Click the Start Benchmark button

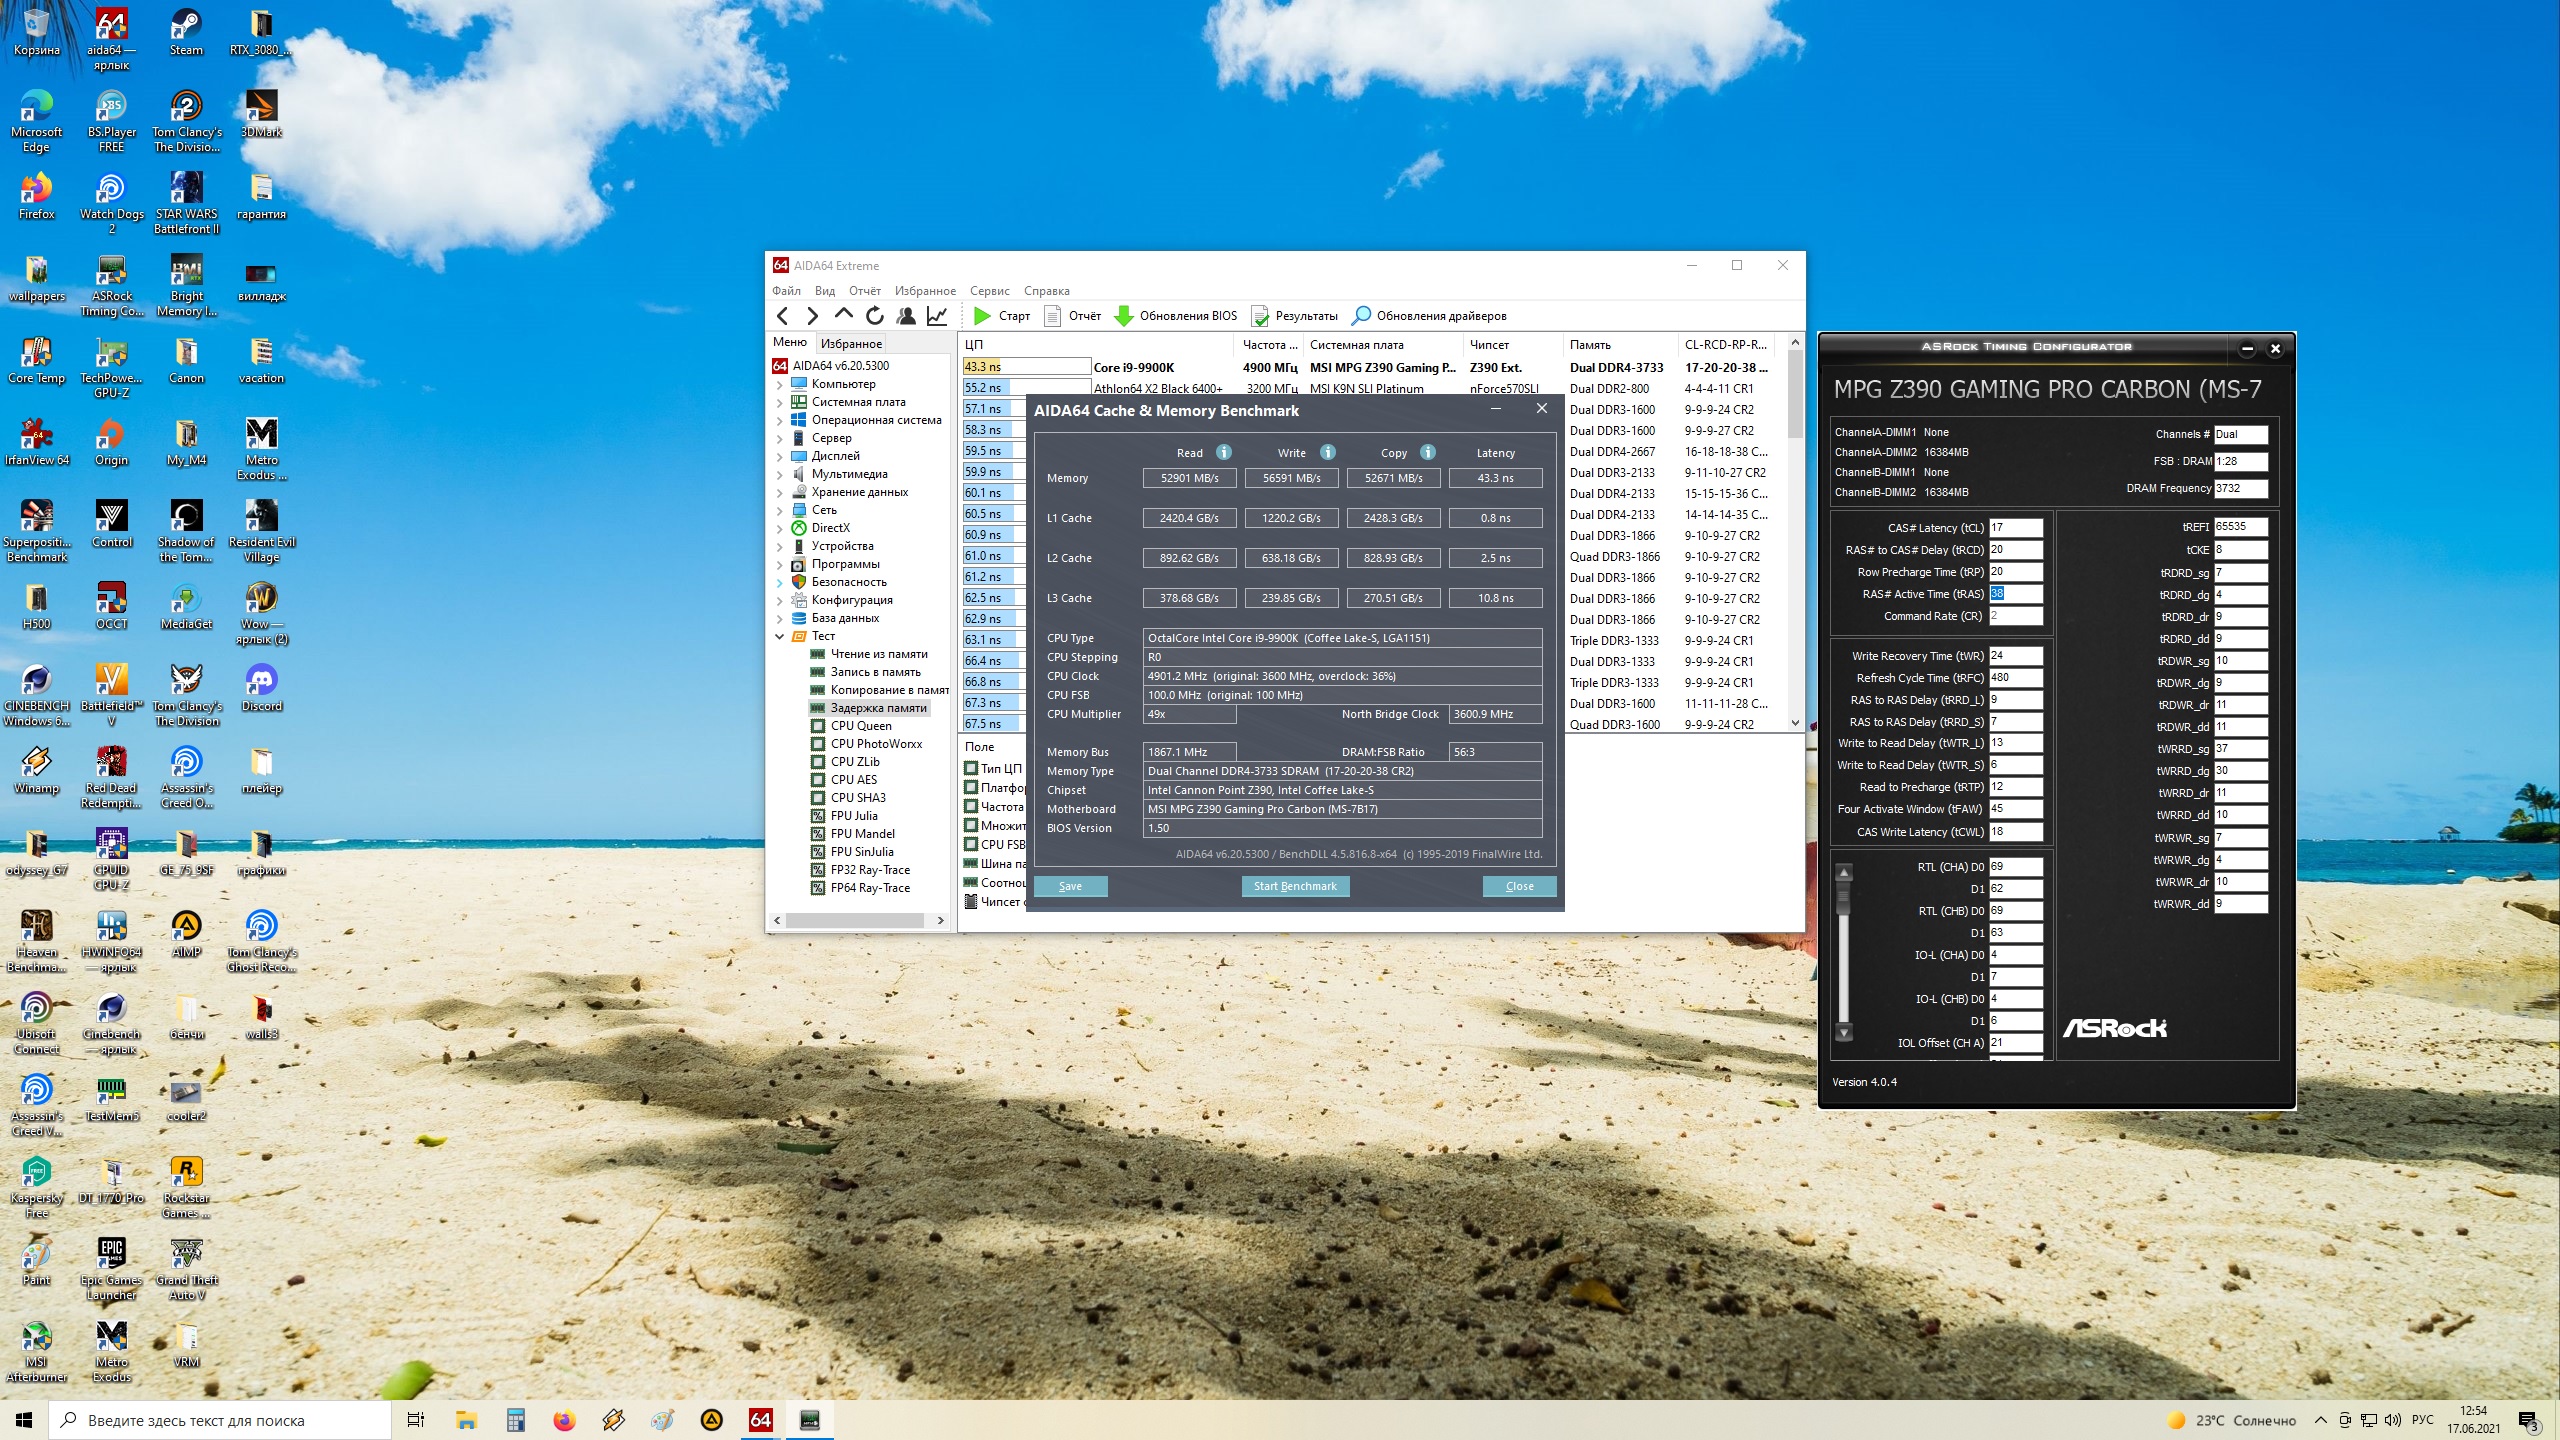pyautogui.click(x=1295, y=886)
